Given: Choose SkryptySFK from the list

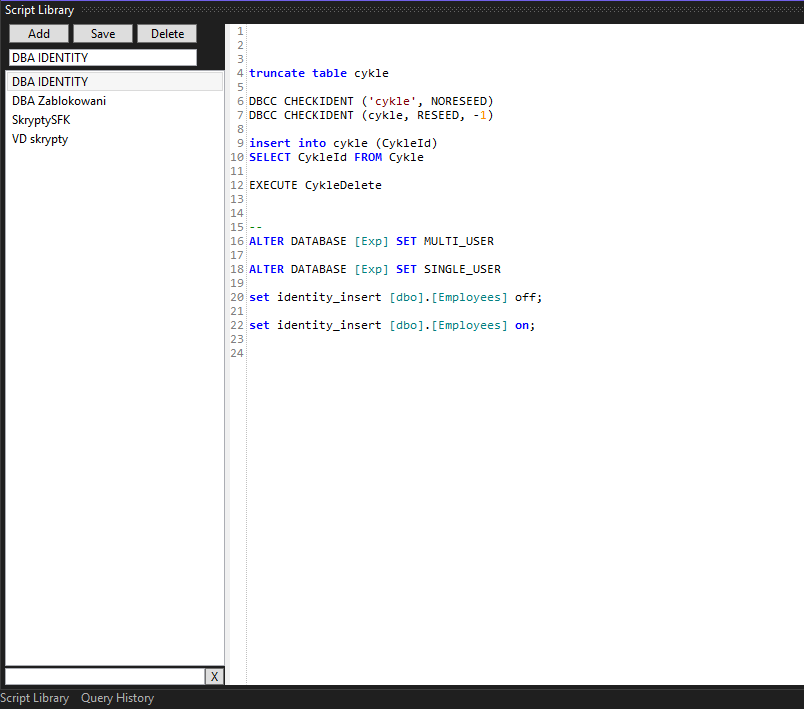Looking at the screenshot, I should tap(41, 120).
